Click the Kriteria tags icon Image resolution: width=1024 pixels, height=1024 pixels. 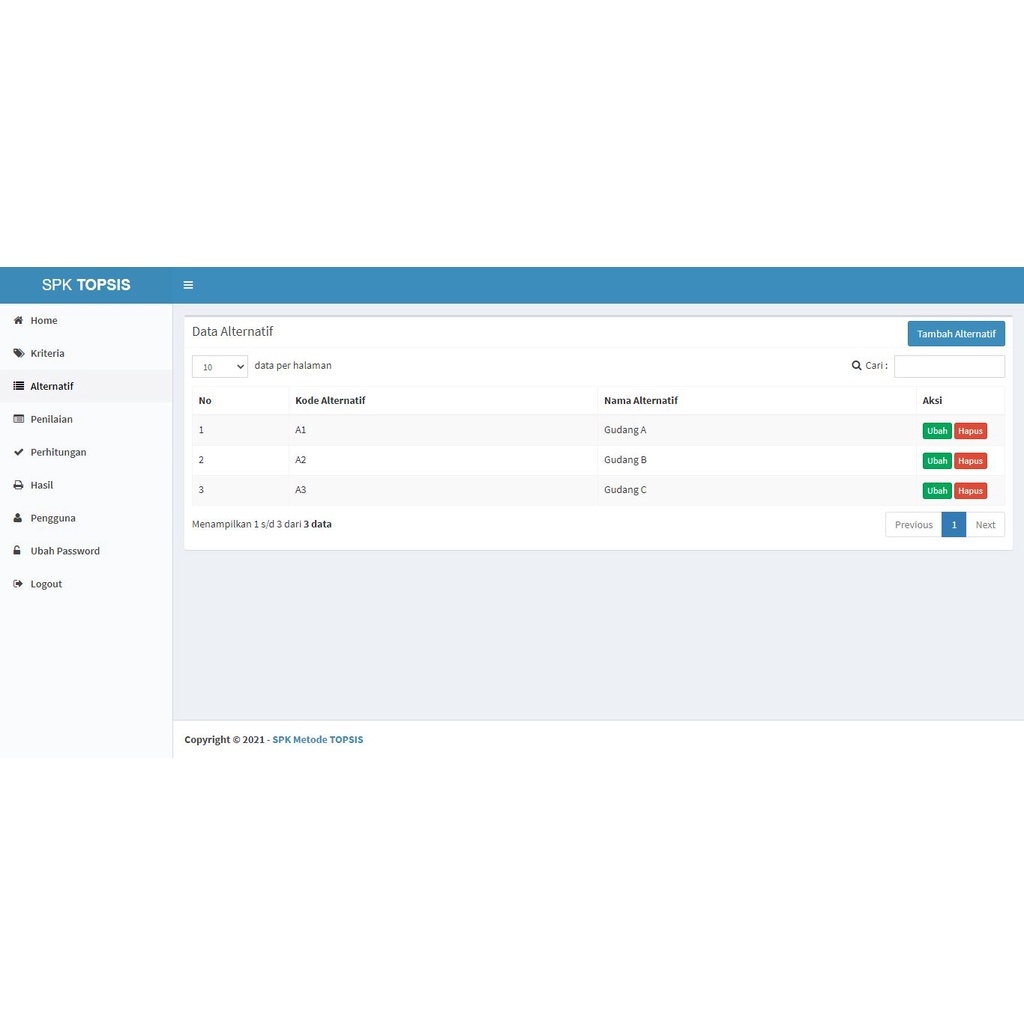click(18, 354)
